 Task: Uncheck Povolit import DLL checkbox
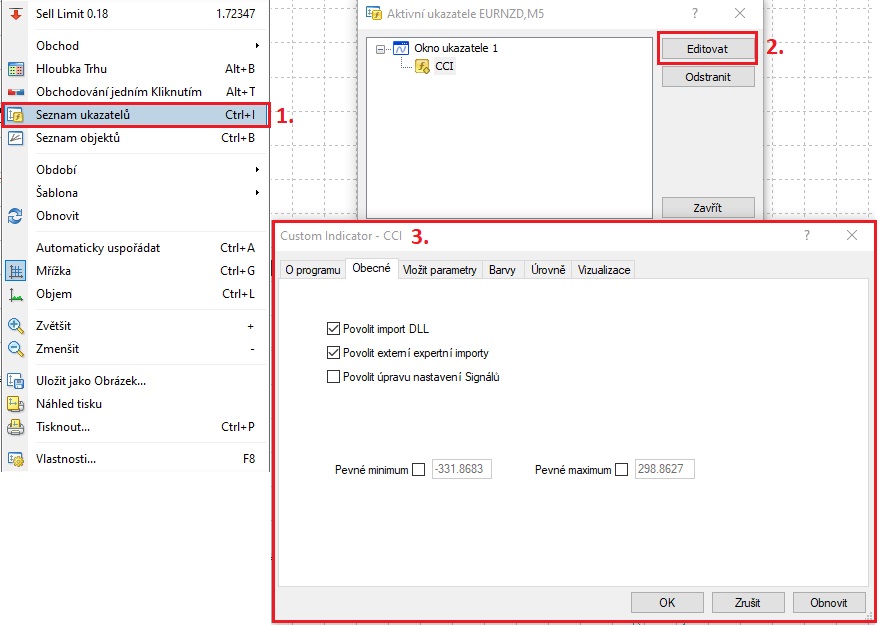pos(333,328)
